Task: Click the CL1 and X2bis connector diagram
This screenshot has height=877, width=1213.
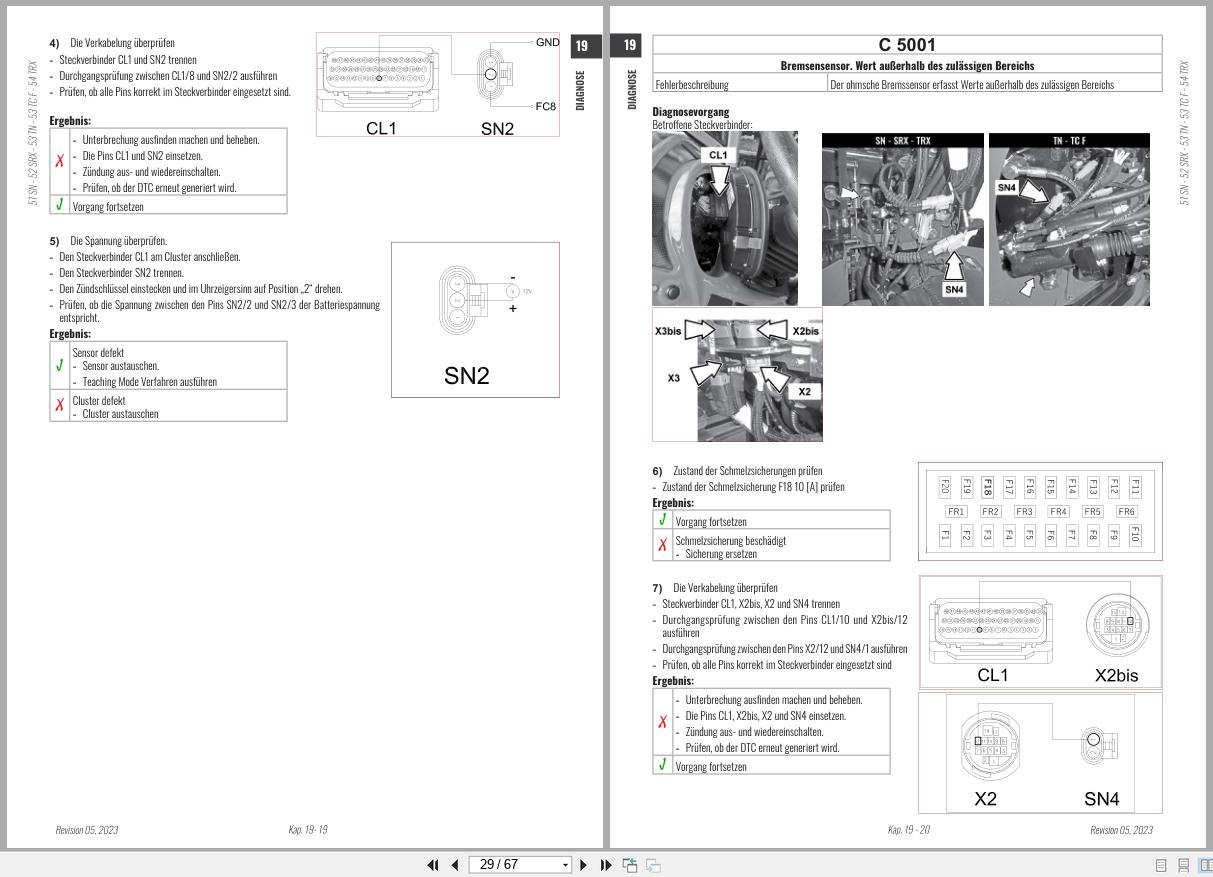Action: (1040, 632)
